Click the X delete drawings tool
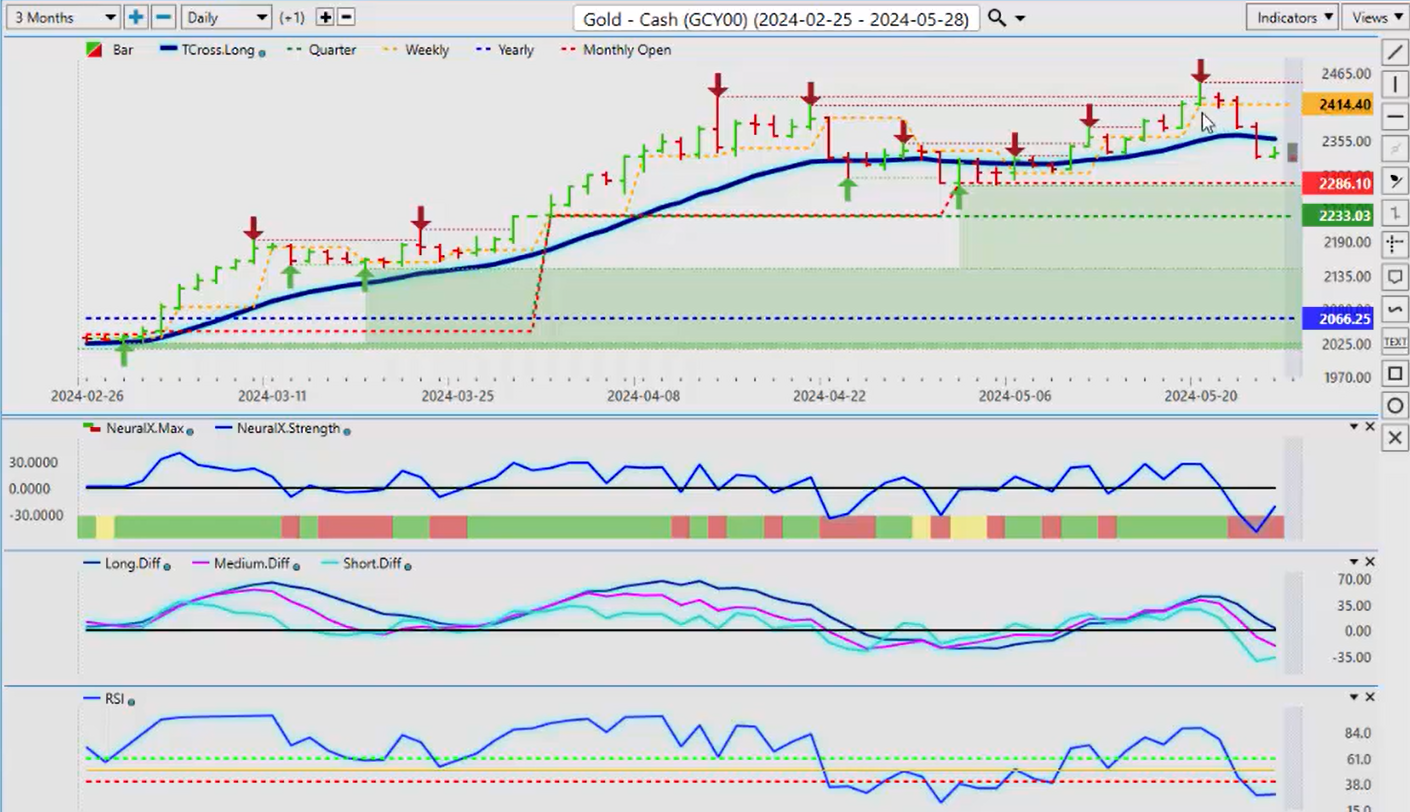This screenshot has height=812, width=1410. (x=1395, y=438)
